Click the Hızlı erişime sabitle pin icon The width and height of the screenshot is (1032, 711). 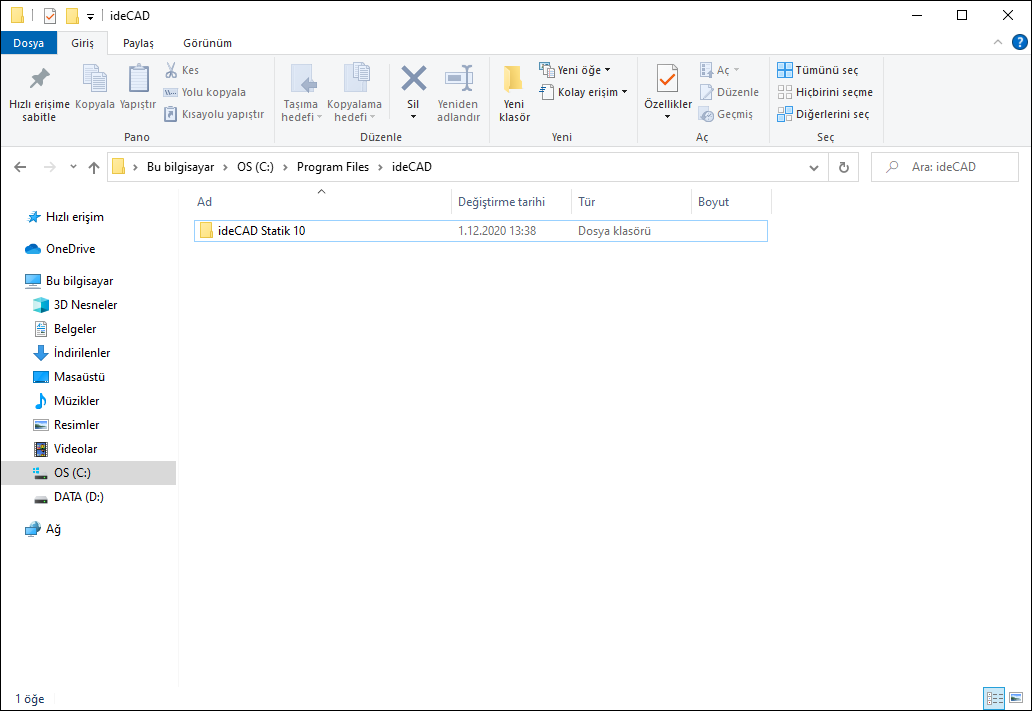pos(39,80)
